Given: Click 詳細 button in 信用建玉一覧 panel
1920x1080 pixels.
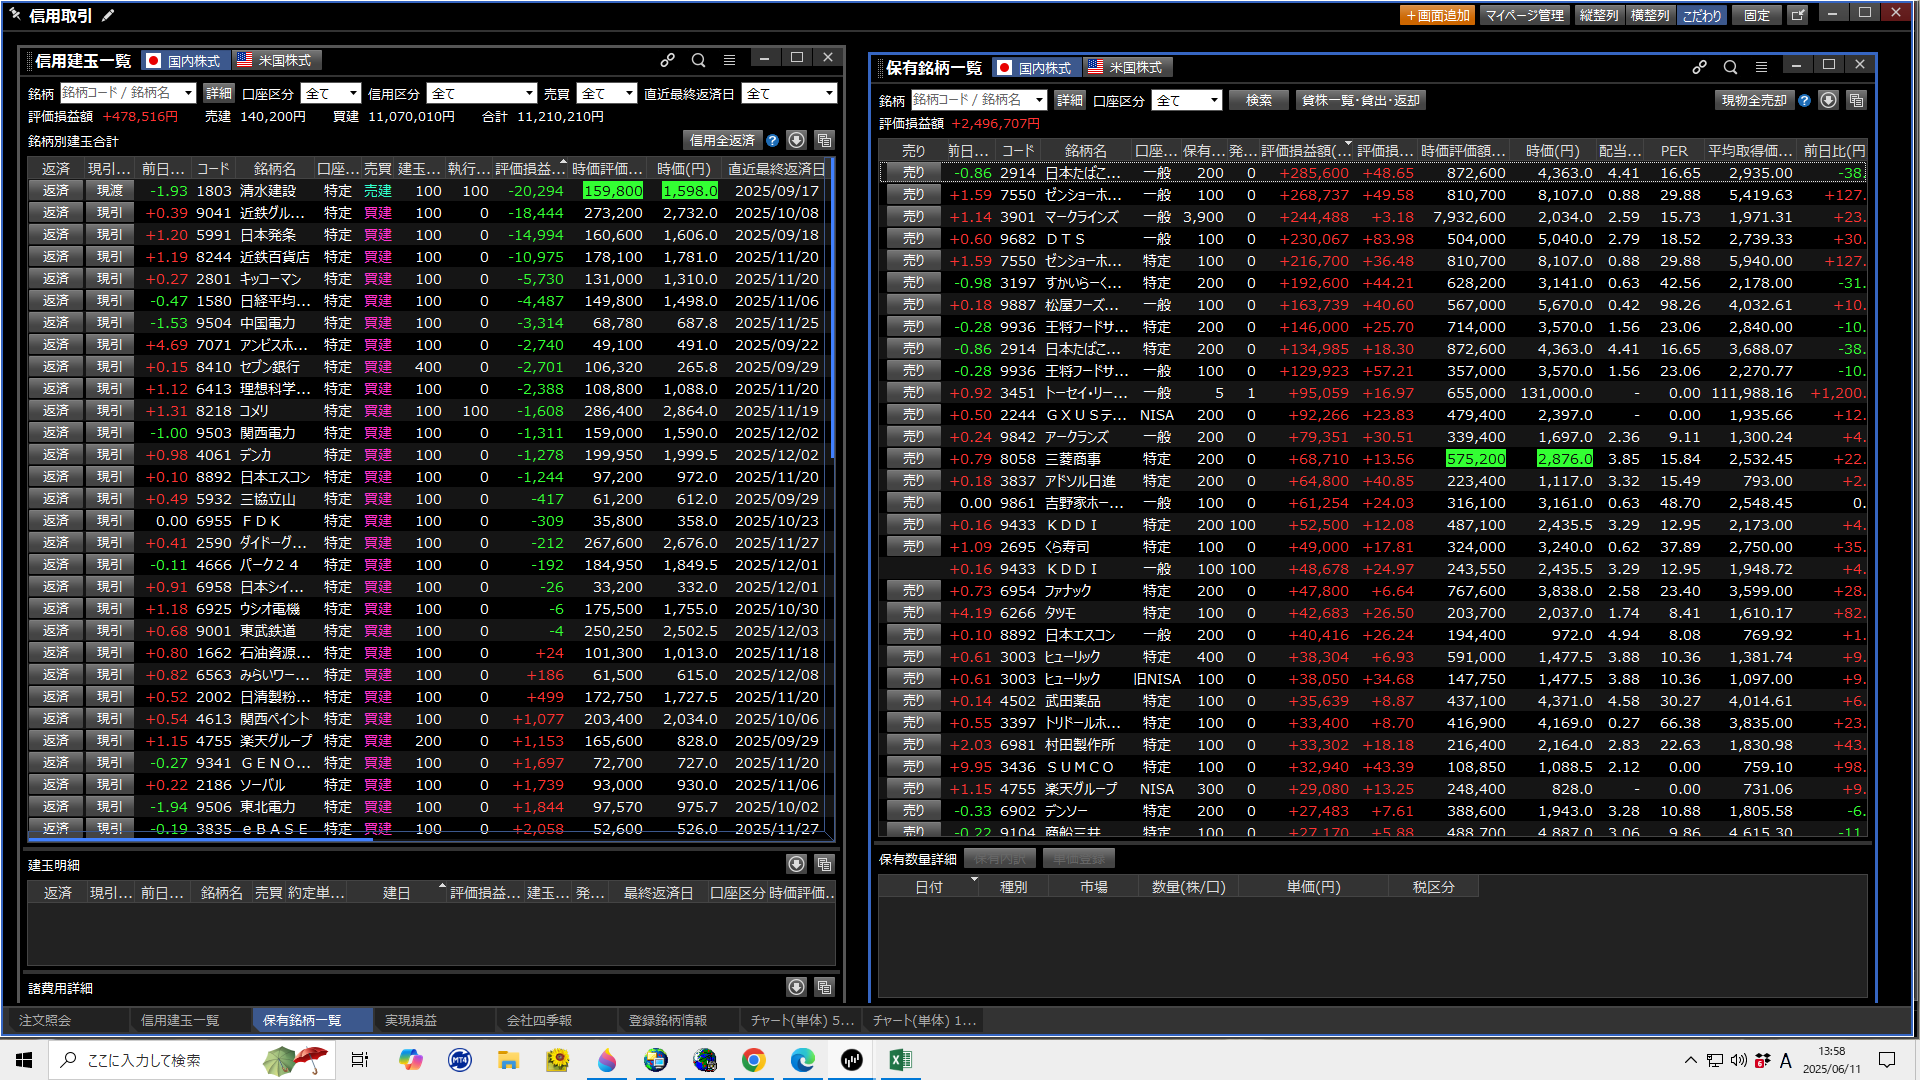Looking at the screenshot, I should click(218, 93).
